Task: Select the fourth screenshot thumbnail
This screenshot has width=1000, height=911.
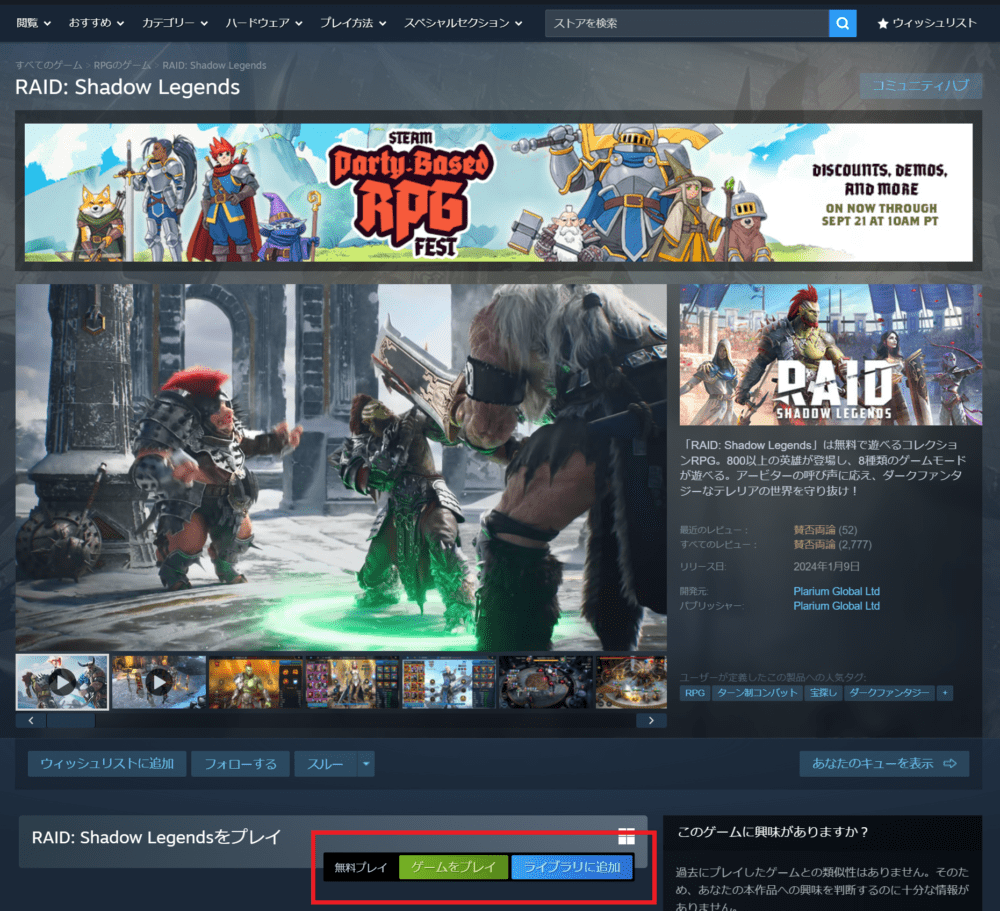Action: (x=352, y=682)
